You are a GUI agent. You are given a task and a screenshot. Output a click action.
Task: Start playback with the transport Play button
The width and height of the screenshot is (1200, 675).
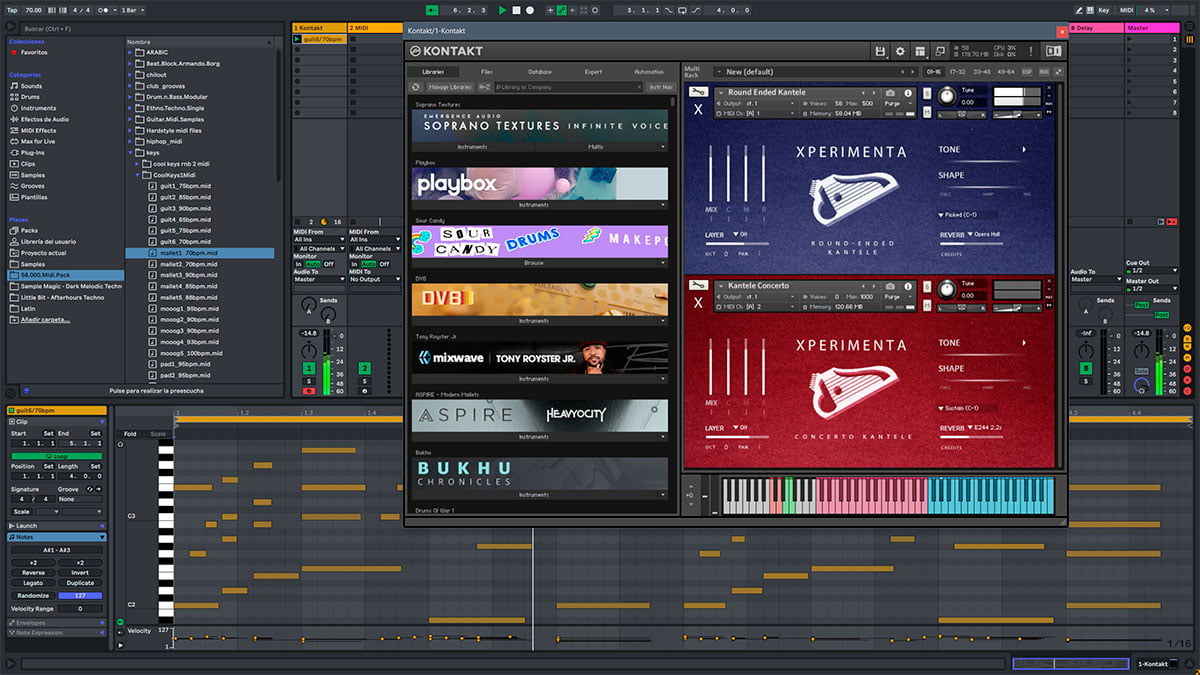tap(503, 10)
